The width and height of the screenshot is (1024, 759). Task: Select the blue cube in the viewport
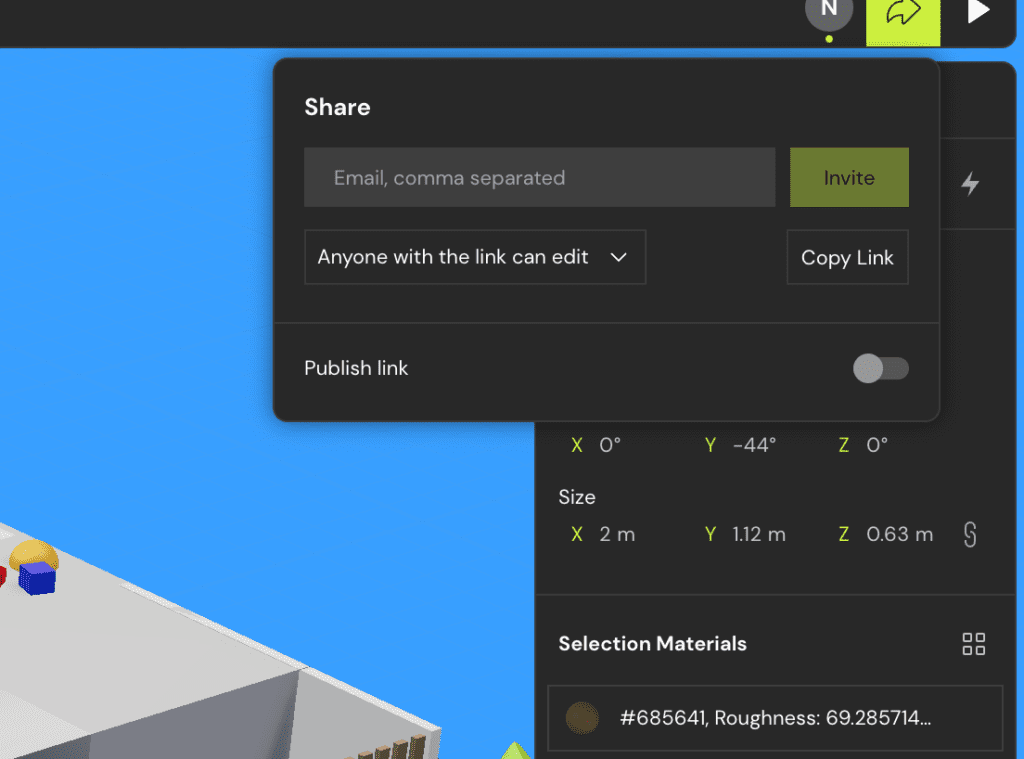38,578
